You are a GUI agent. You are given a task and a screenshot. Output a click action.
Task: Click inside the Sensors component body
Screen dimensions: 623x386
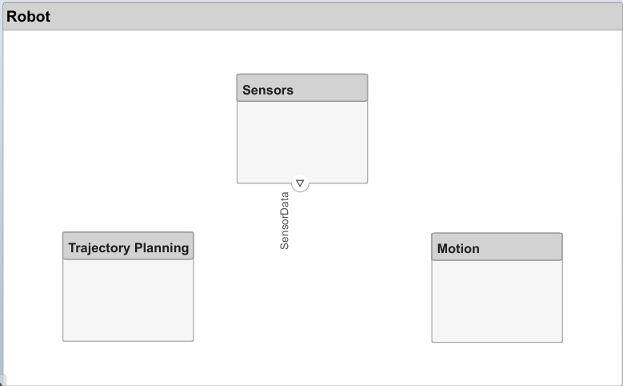click(x=302, y=141)
